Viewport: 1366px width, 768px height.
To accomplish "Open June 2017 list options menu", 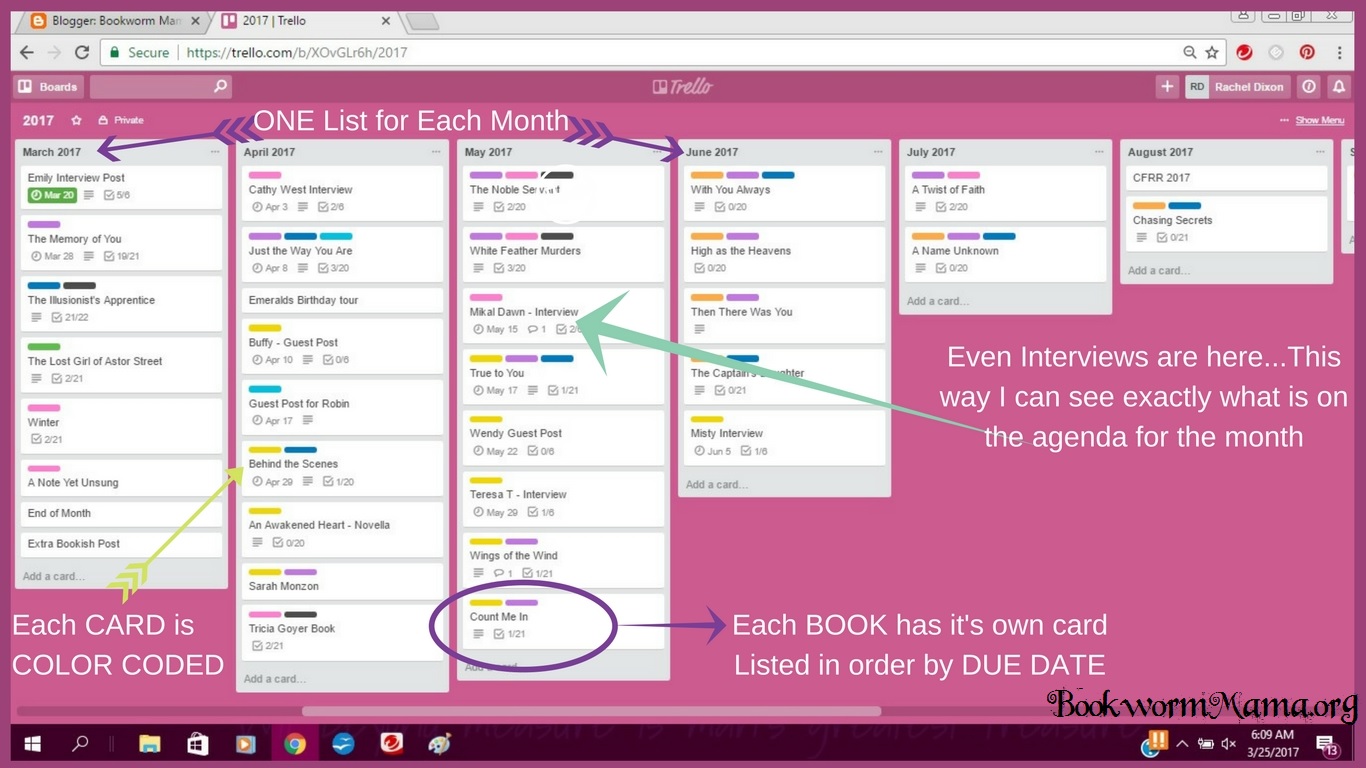I will pos(878,152).
